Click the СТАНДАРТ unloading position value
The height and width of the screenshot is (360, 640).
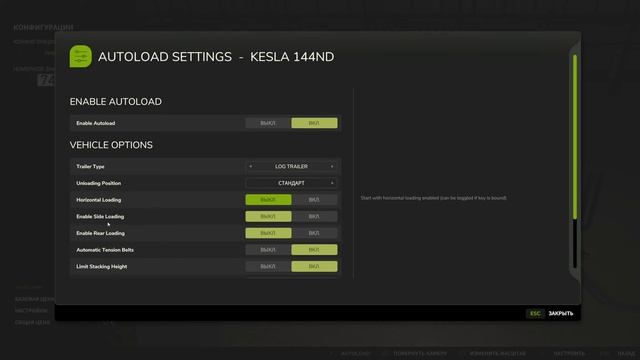tap(291, 183)
